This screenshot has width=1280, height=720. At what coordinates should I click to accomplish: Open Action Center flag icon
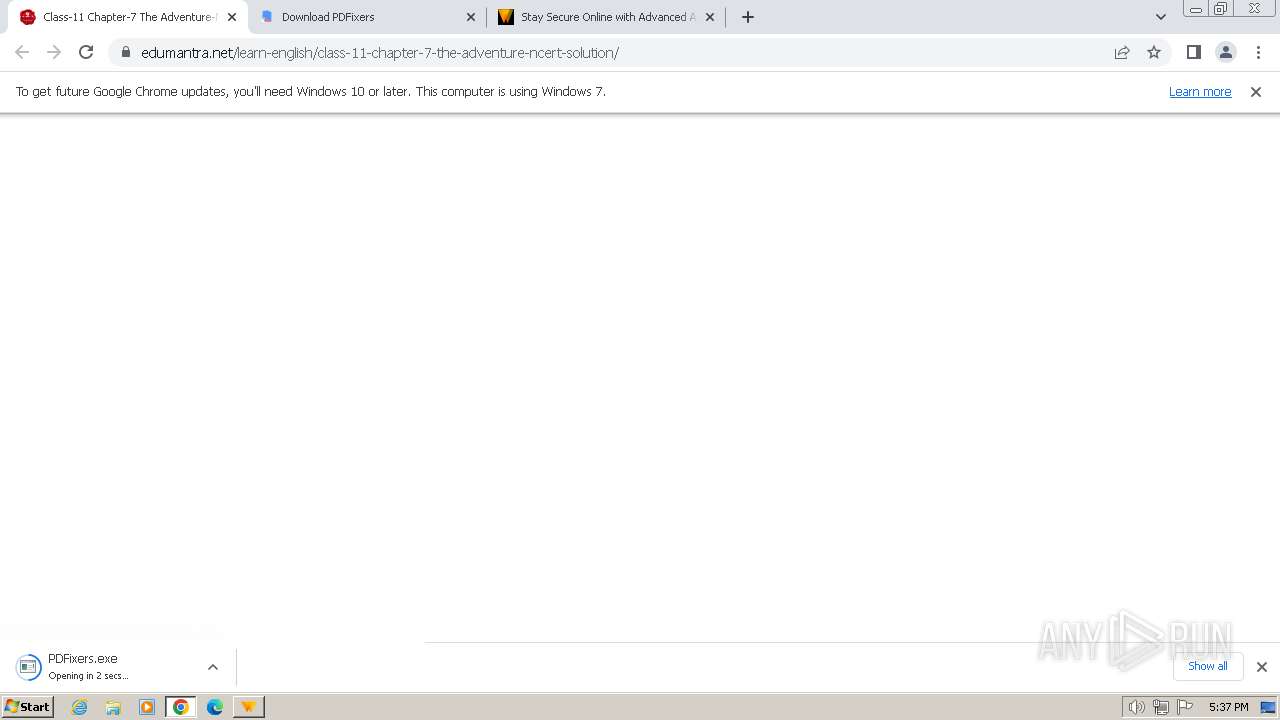[x=1185, y=707]
